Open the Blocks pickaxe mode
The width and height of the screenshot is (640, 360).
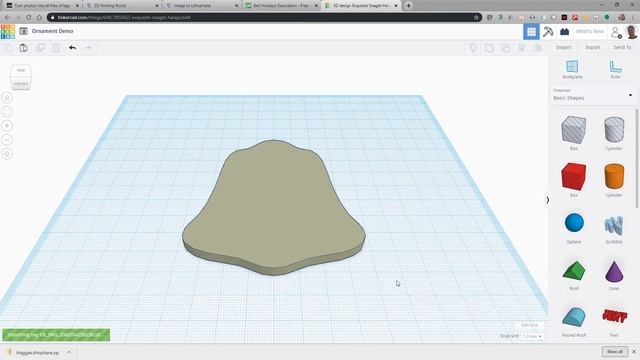coord(548,31)
